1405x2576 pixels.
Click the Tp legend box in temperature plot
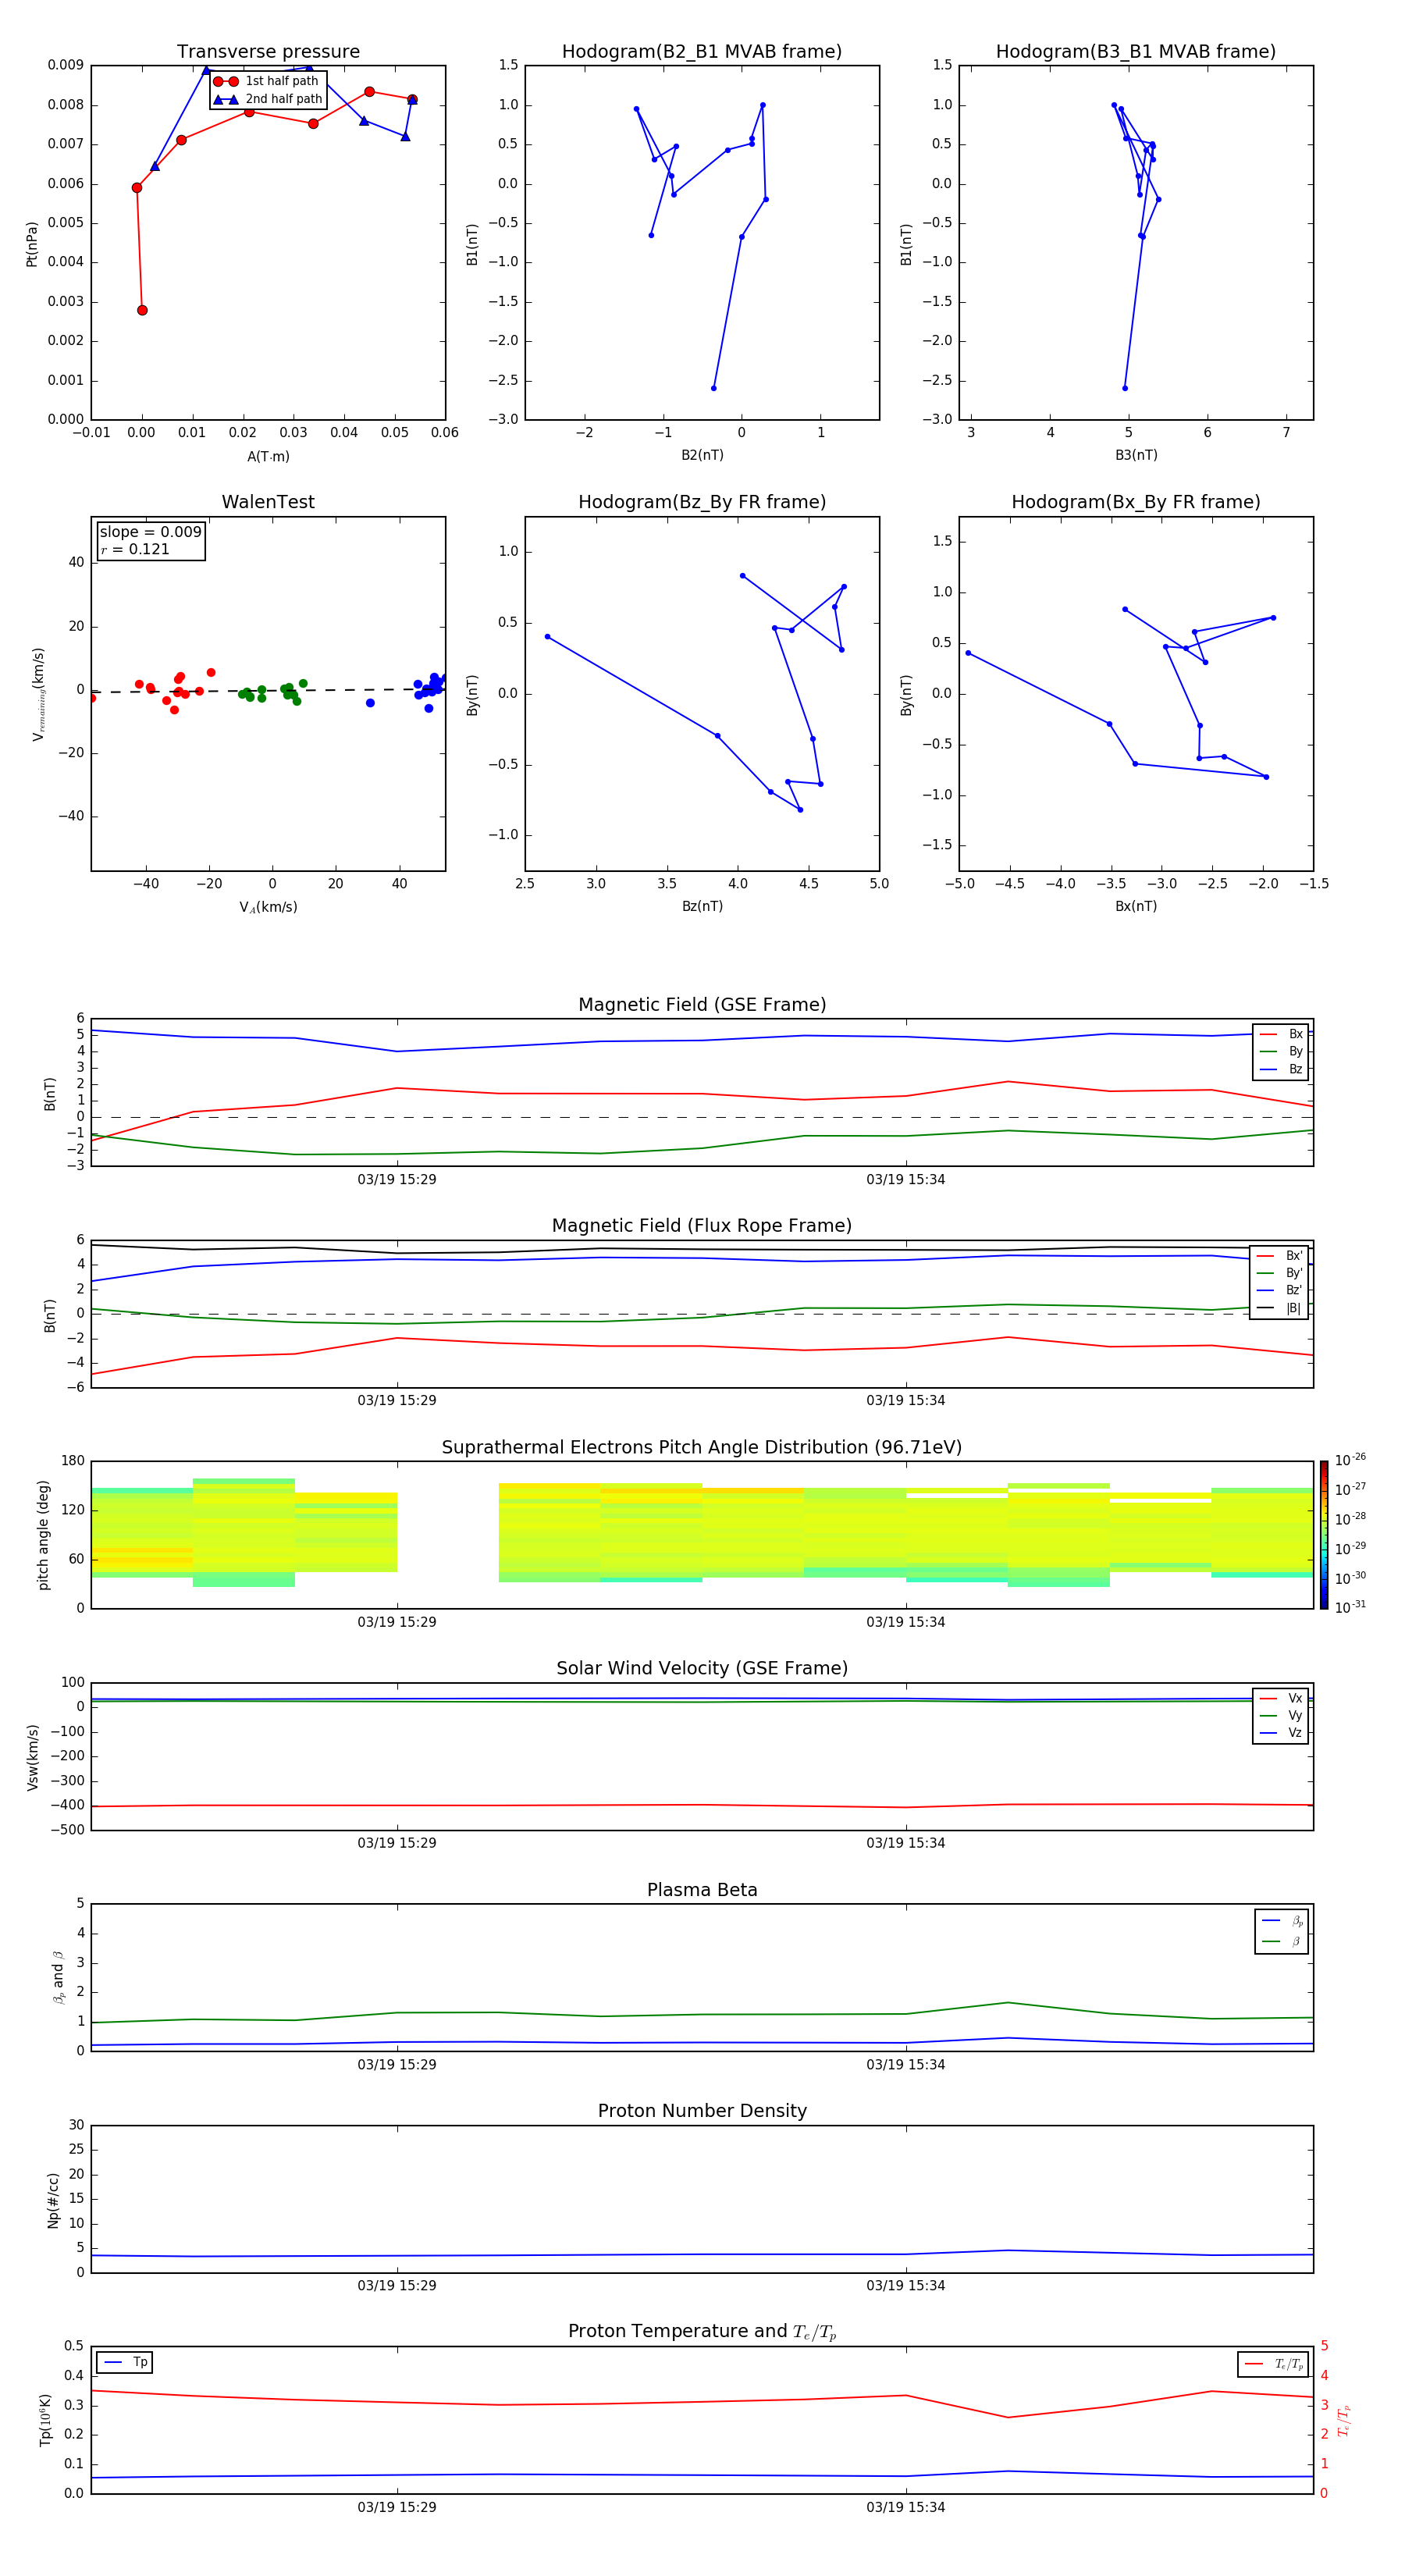point(125,2362)
